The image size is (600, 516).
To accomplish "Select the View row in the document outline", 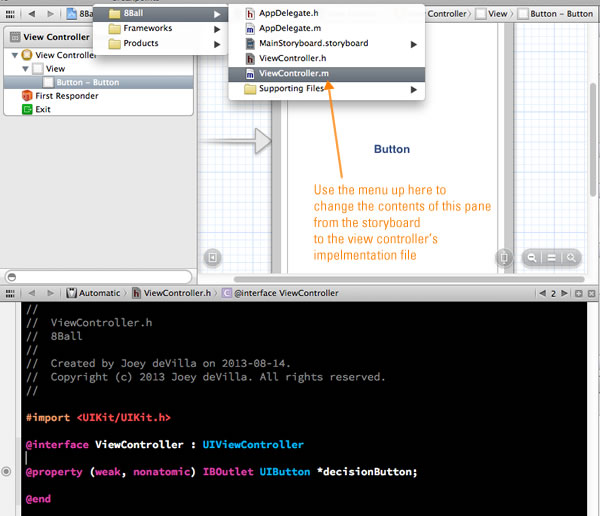I will tap(98, 69).
